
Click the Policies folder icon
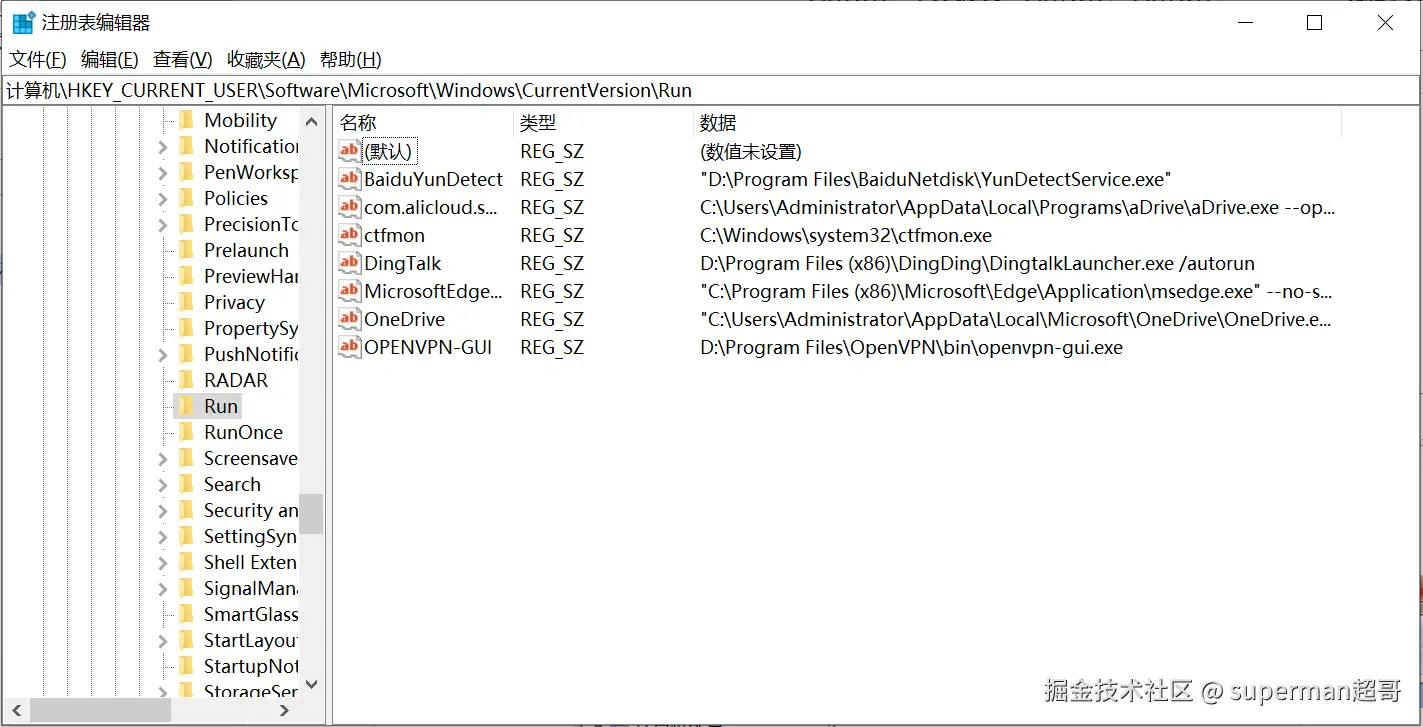coord(186,198)
